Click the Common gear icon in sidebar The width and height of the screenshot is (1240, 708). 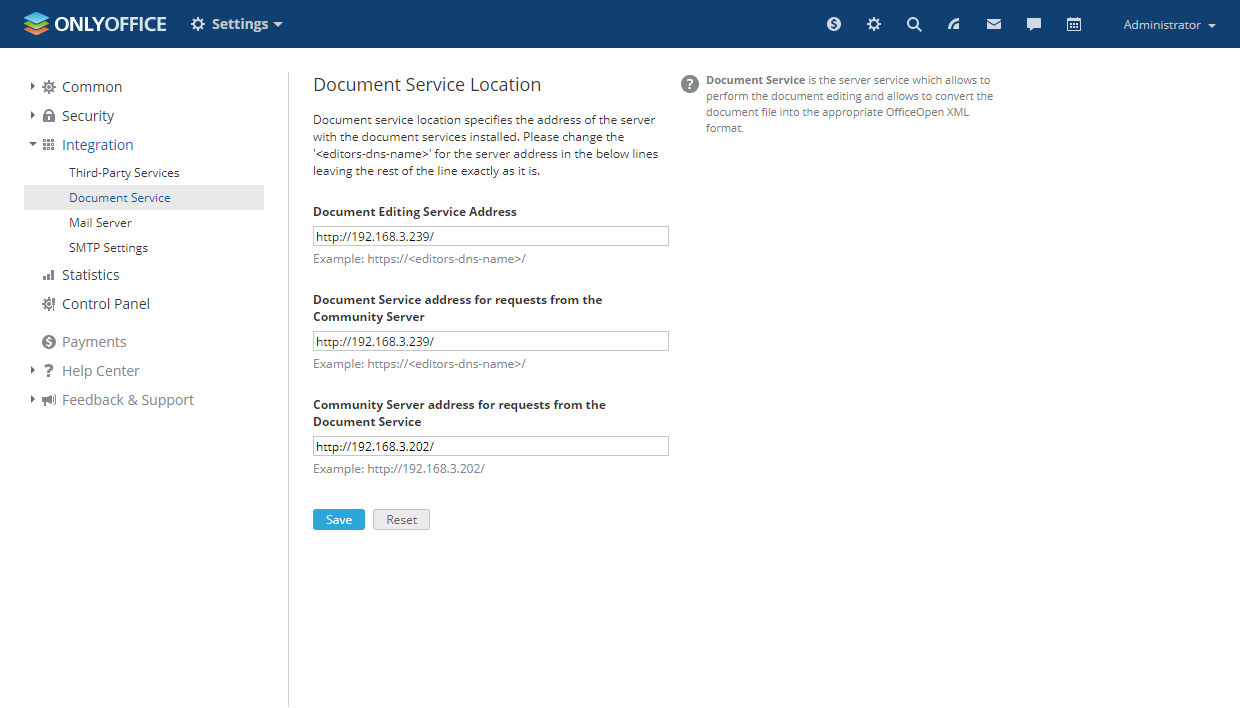47,86
